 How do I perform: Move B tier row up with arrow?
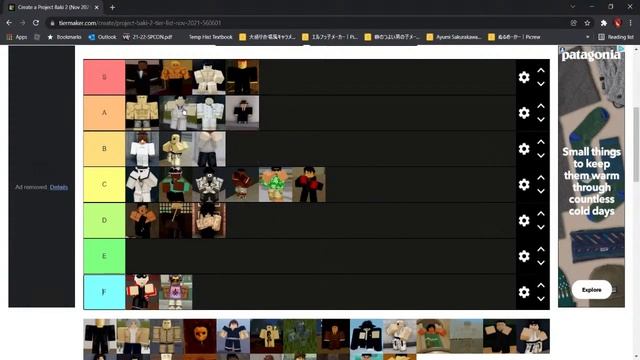coord(541,142)
